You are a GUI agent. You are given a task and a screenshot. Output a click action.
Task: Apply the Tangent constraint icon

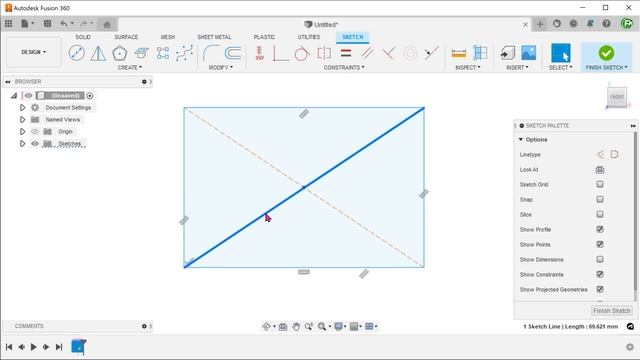tap(302, 53)
